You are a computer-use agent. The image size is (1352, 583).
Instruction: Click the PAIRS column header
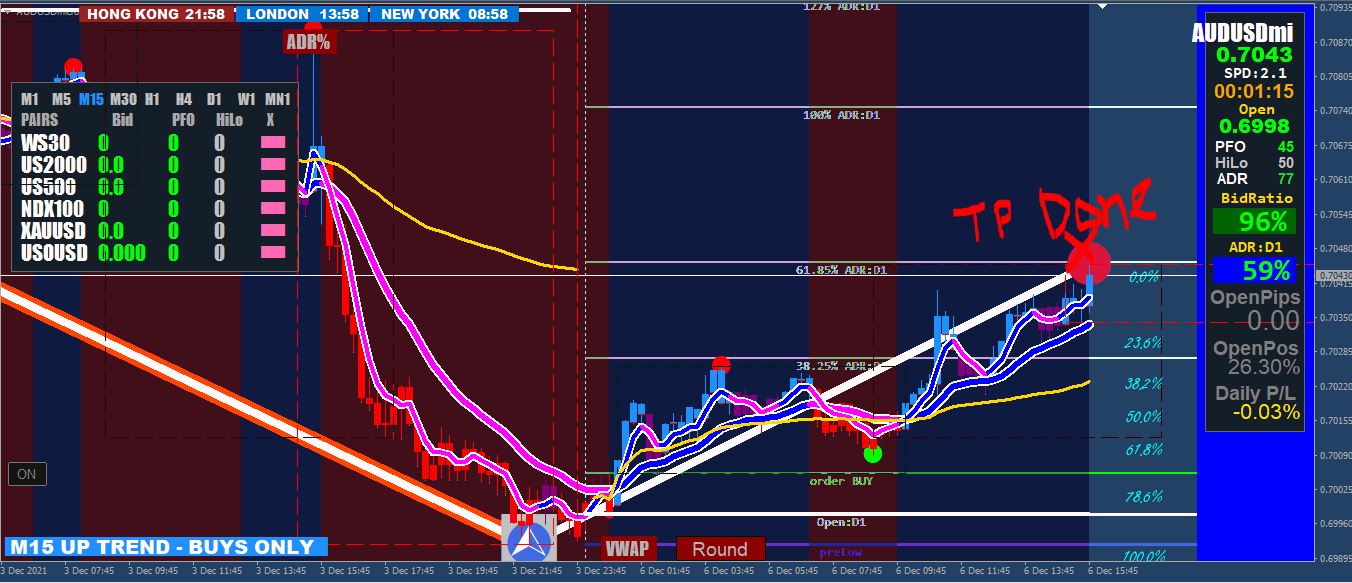click(x=40, y=120)
